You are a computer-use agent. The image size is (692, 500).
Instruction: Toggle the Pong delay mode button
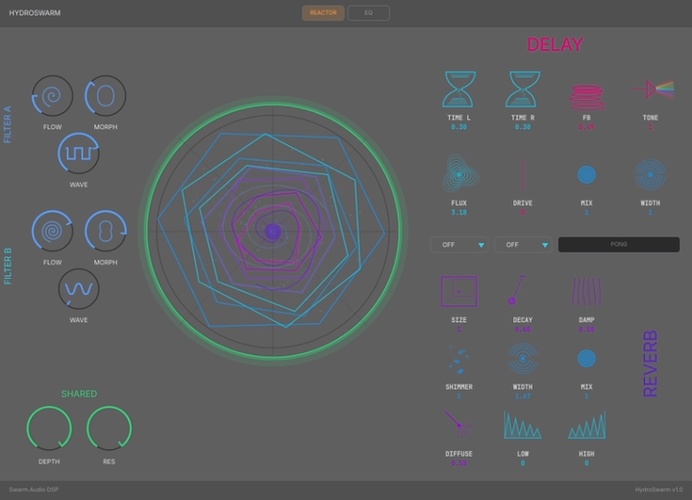point(618,244)
